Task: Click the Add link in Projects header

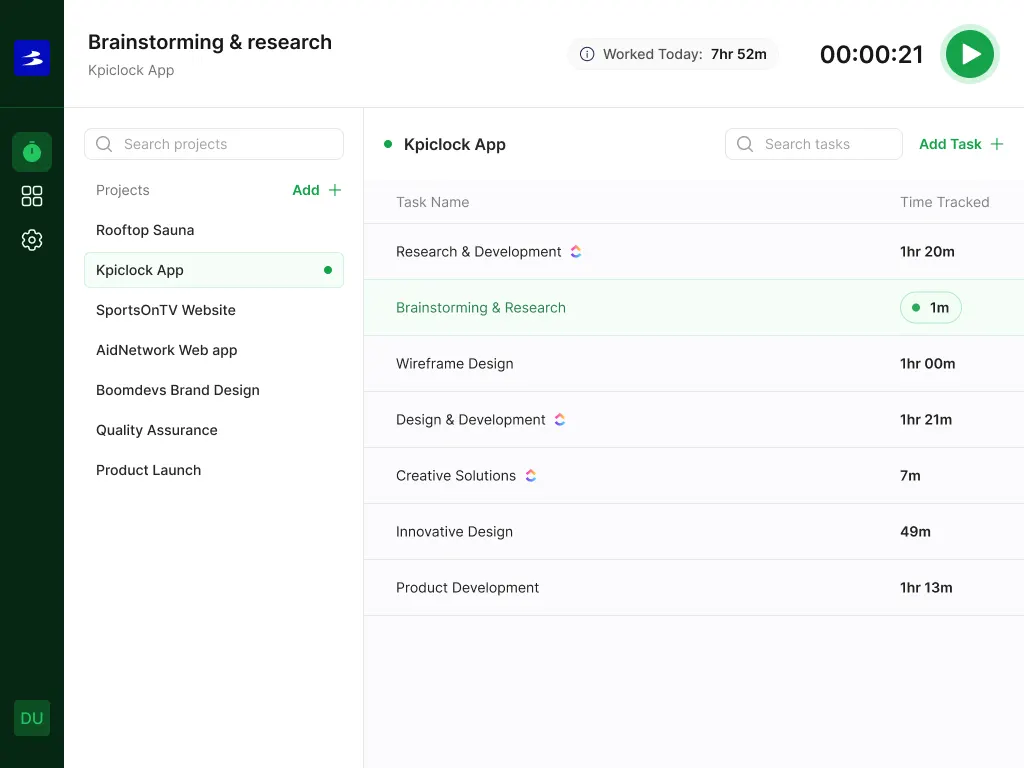Action: click(306, 190)
